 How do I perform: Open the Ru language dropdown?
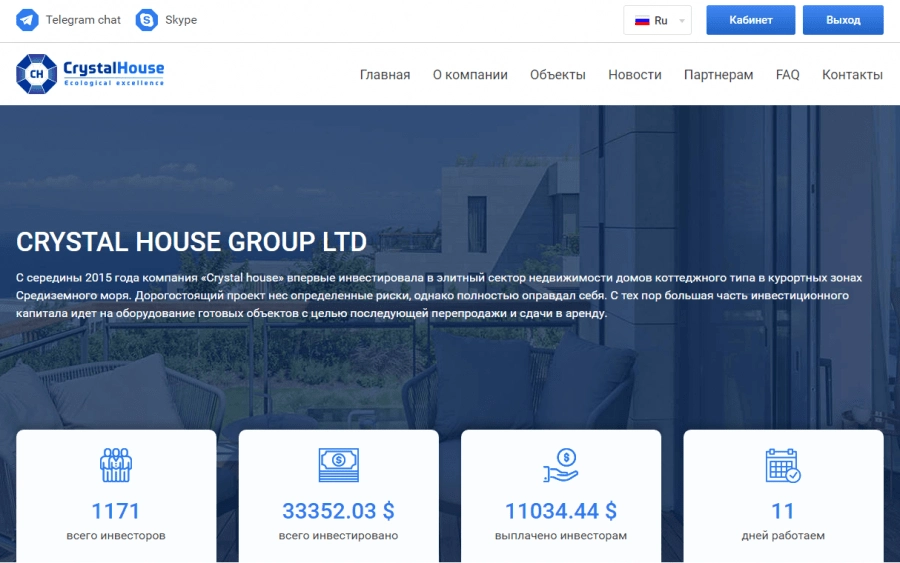click(657, 20)
